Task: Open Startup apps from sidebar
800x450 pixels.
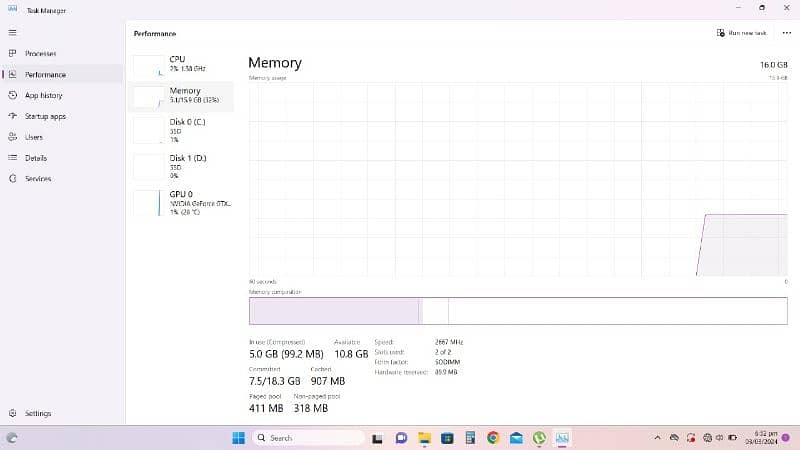Action: pos(12,116)
